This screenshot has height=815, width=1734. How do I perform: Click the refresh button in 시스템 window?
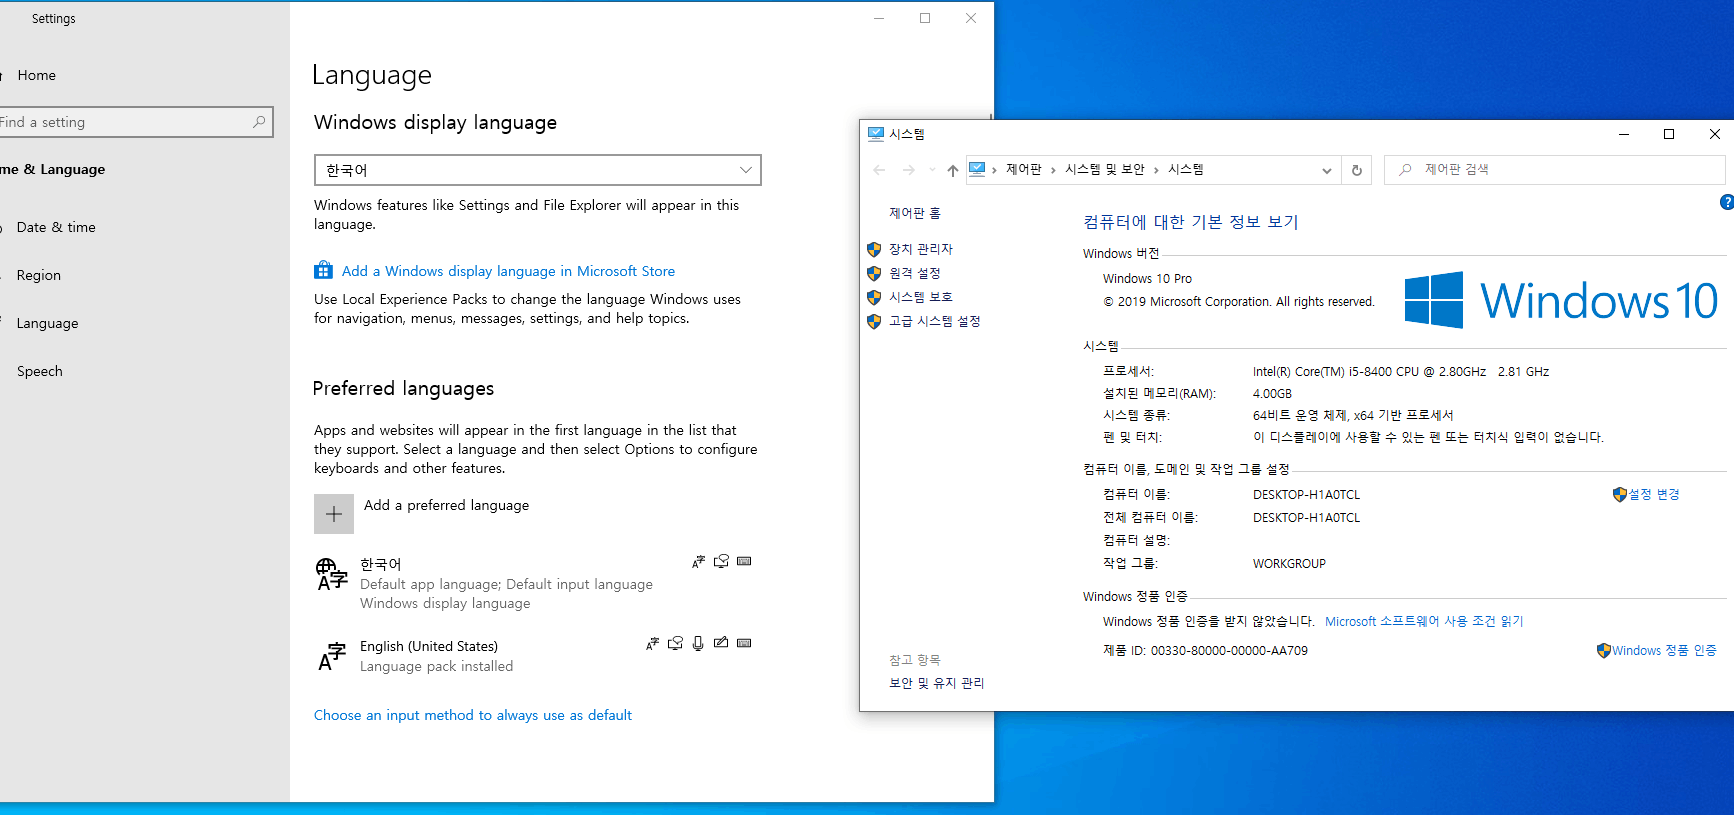pyautogui.click(x=1357, y=170)
